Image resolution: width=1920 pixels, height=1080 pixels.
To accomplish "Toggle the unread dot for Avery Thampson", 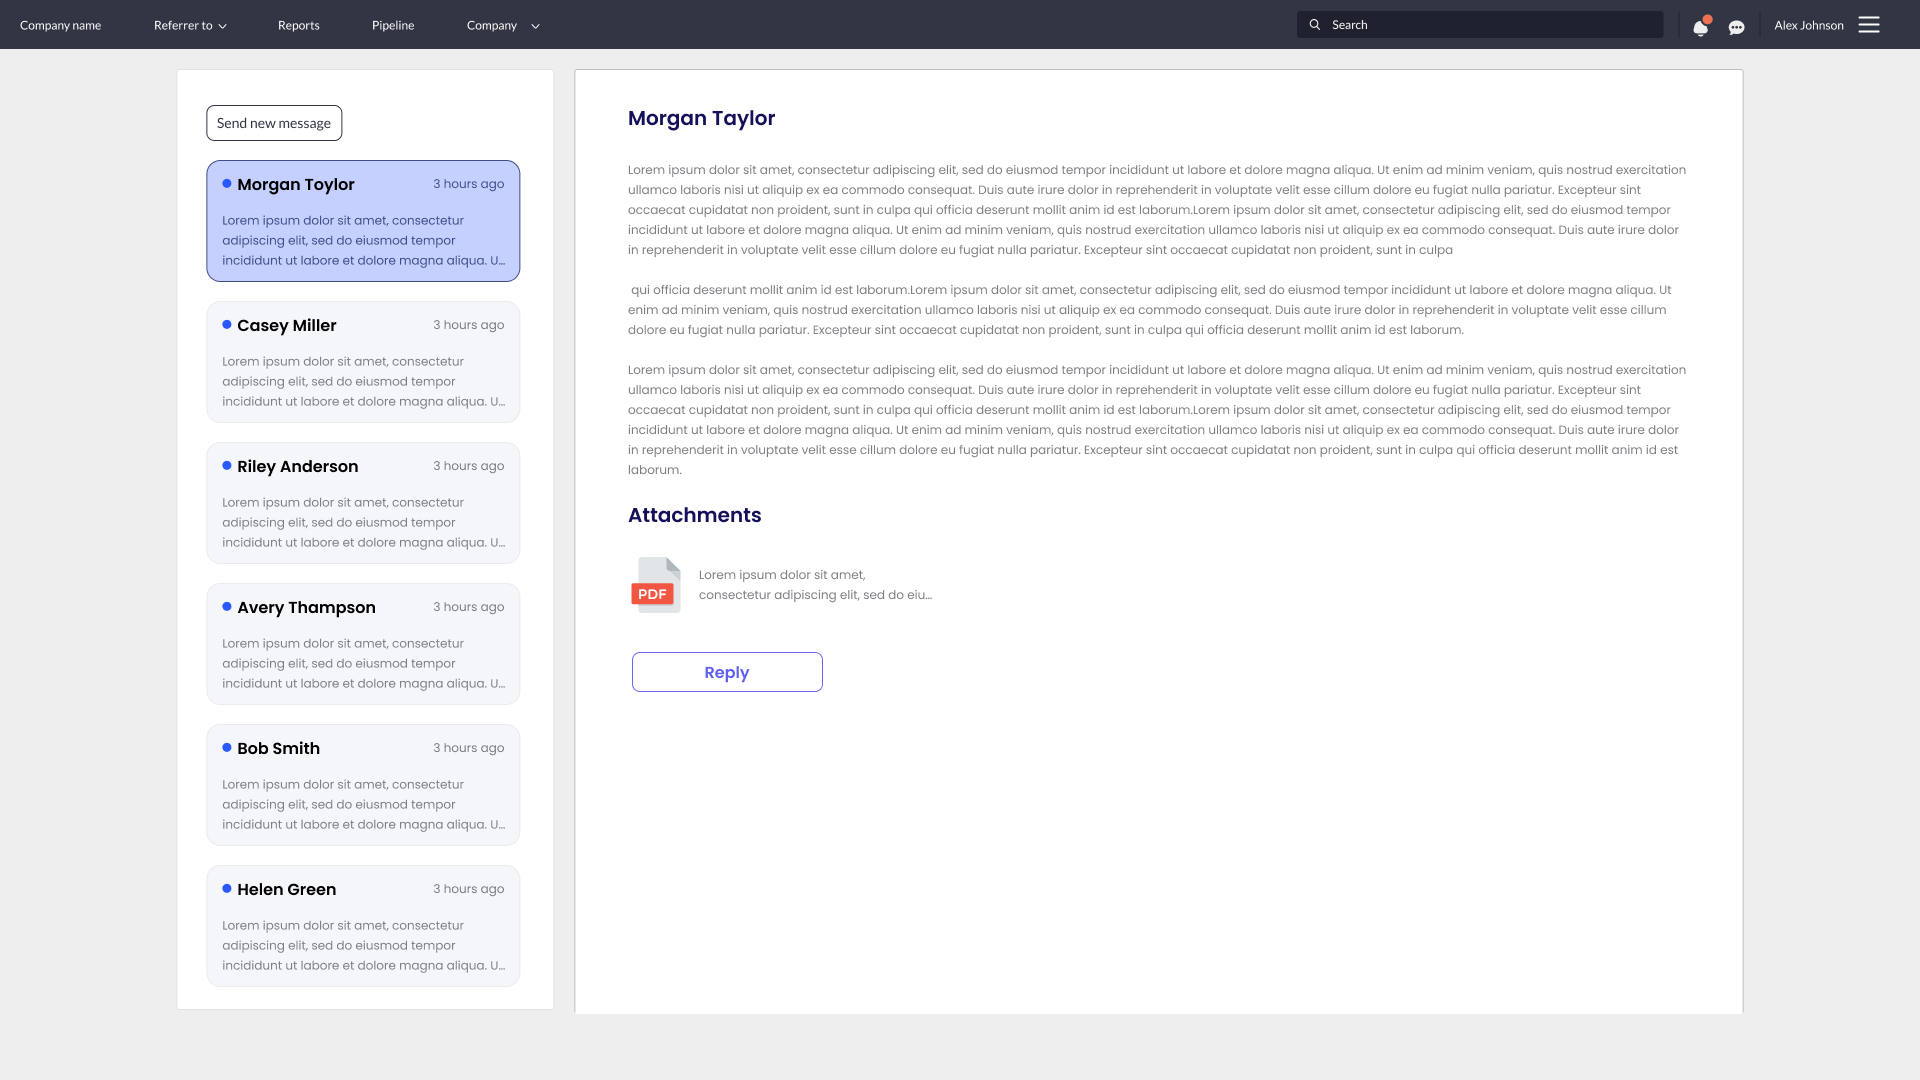I will pos(226,606).
